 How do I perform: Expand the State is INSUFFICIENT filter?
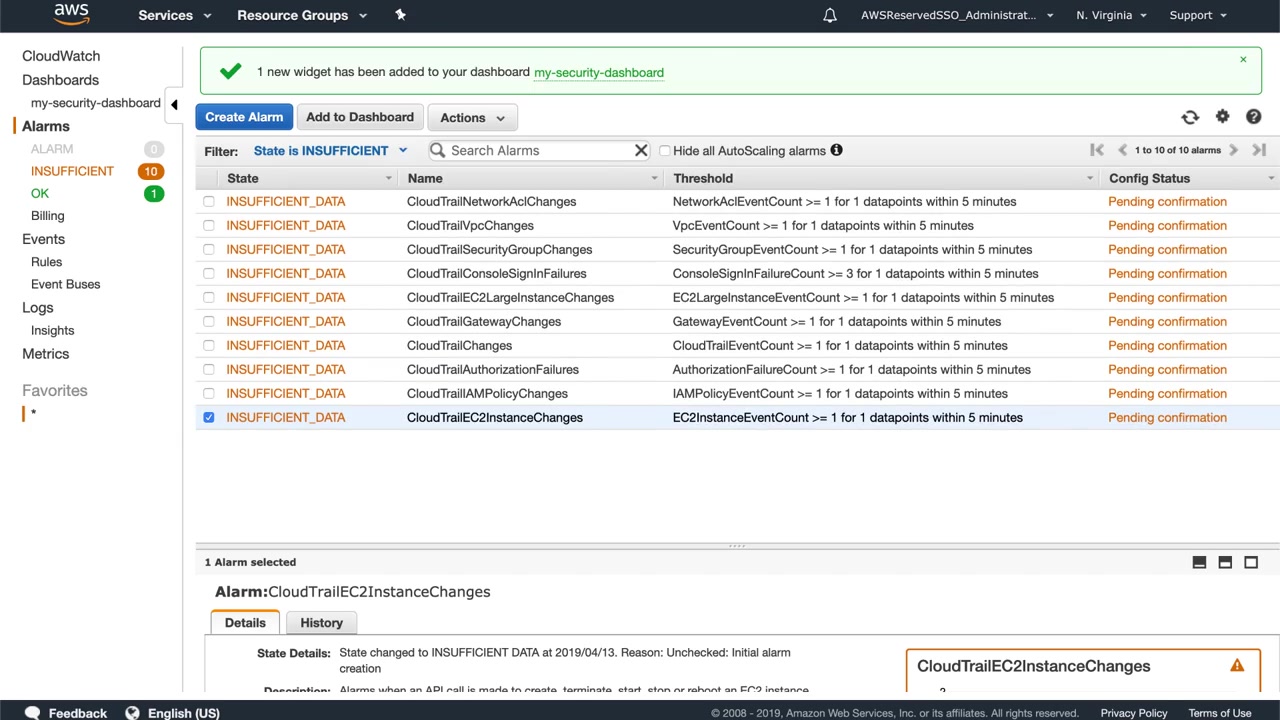pos(330,151)
